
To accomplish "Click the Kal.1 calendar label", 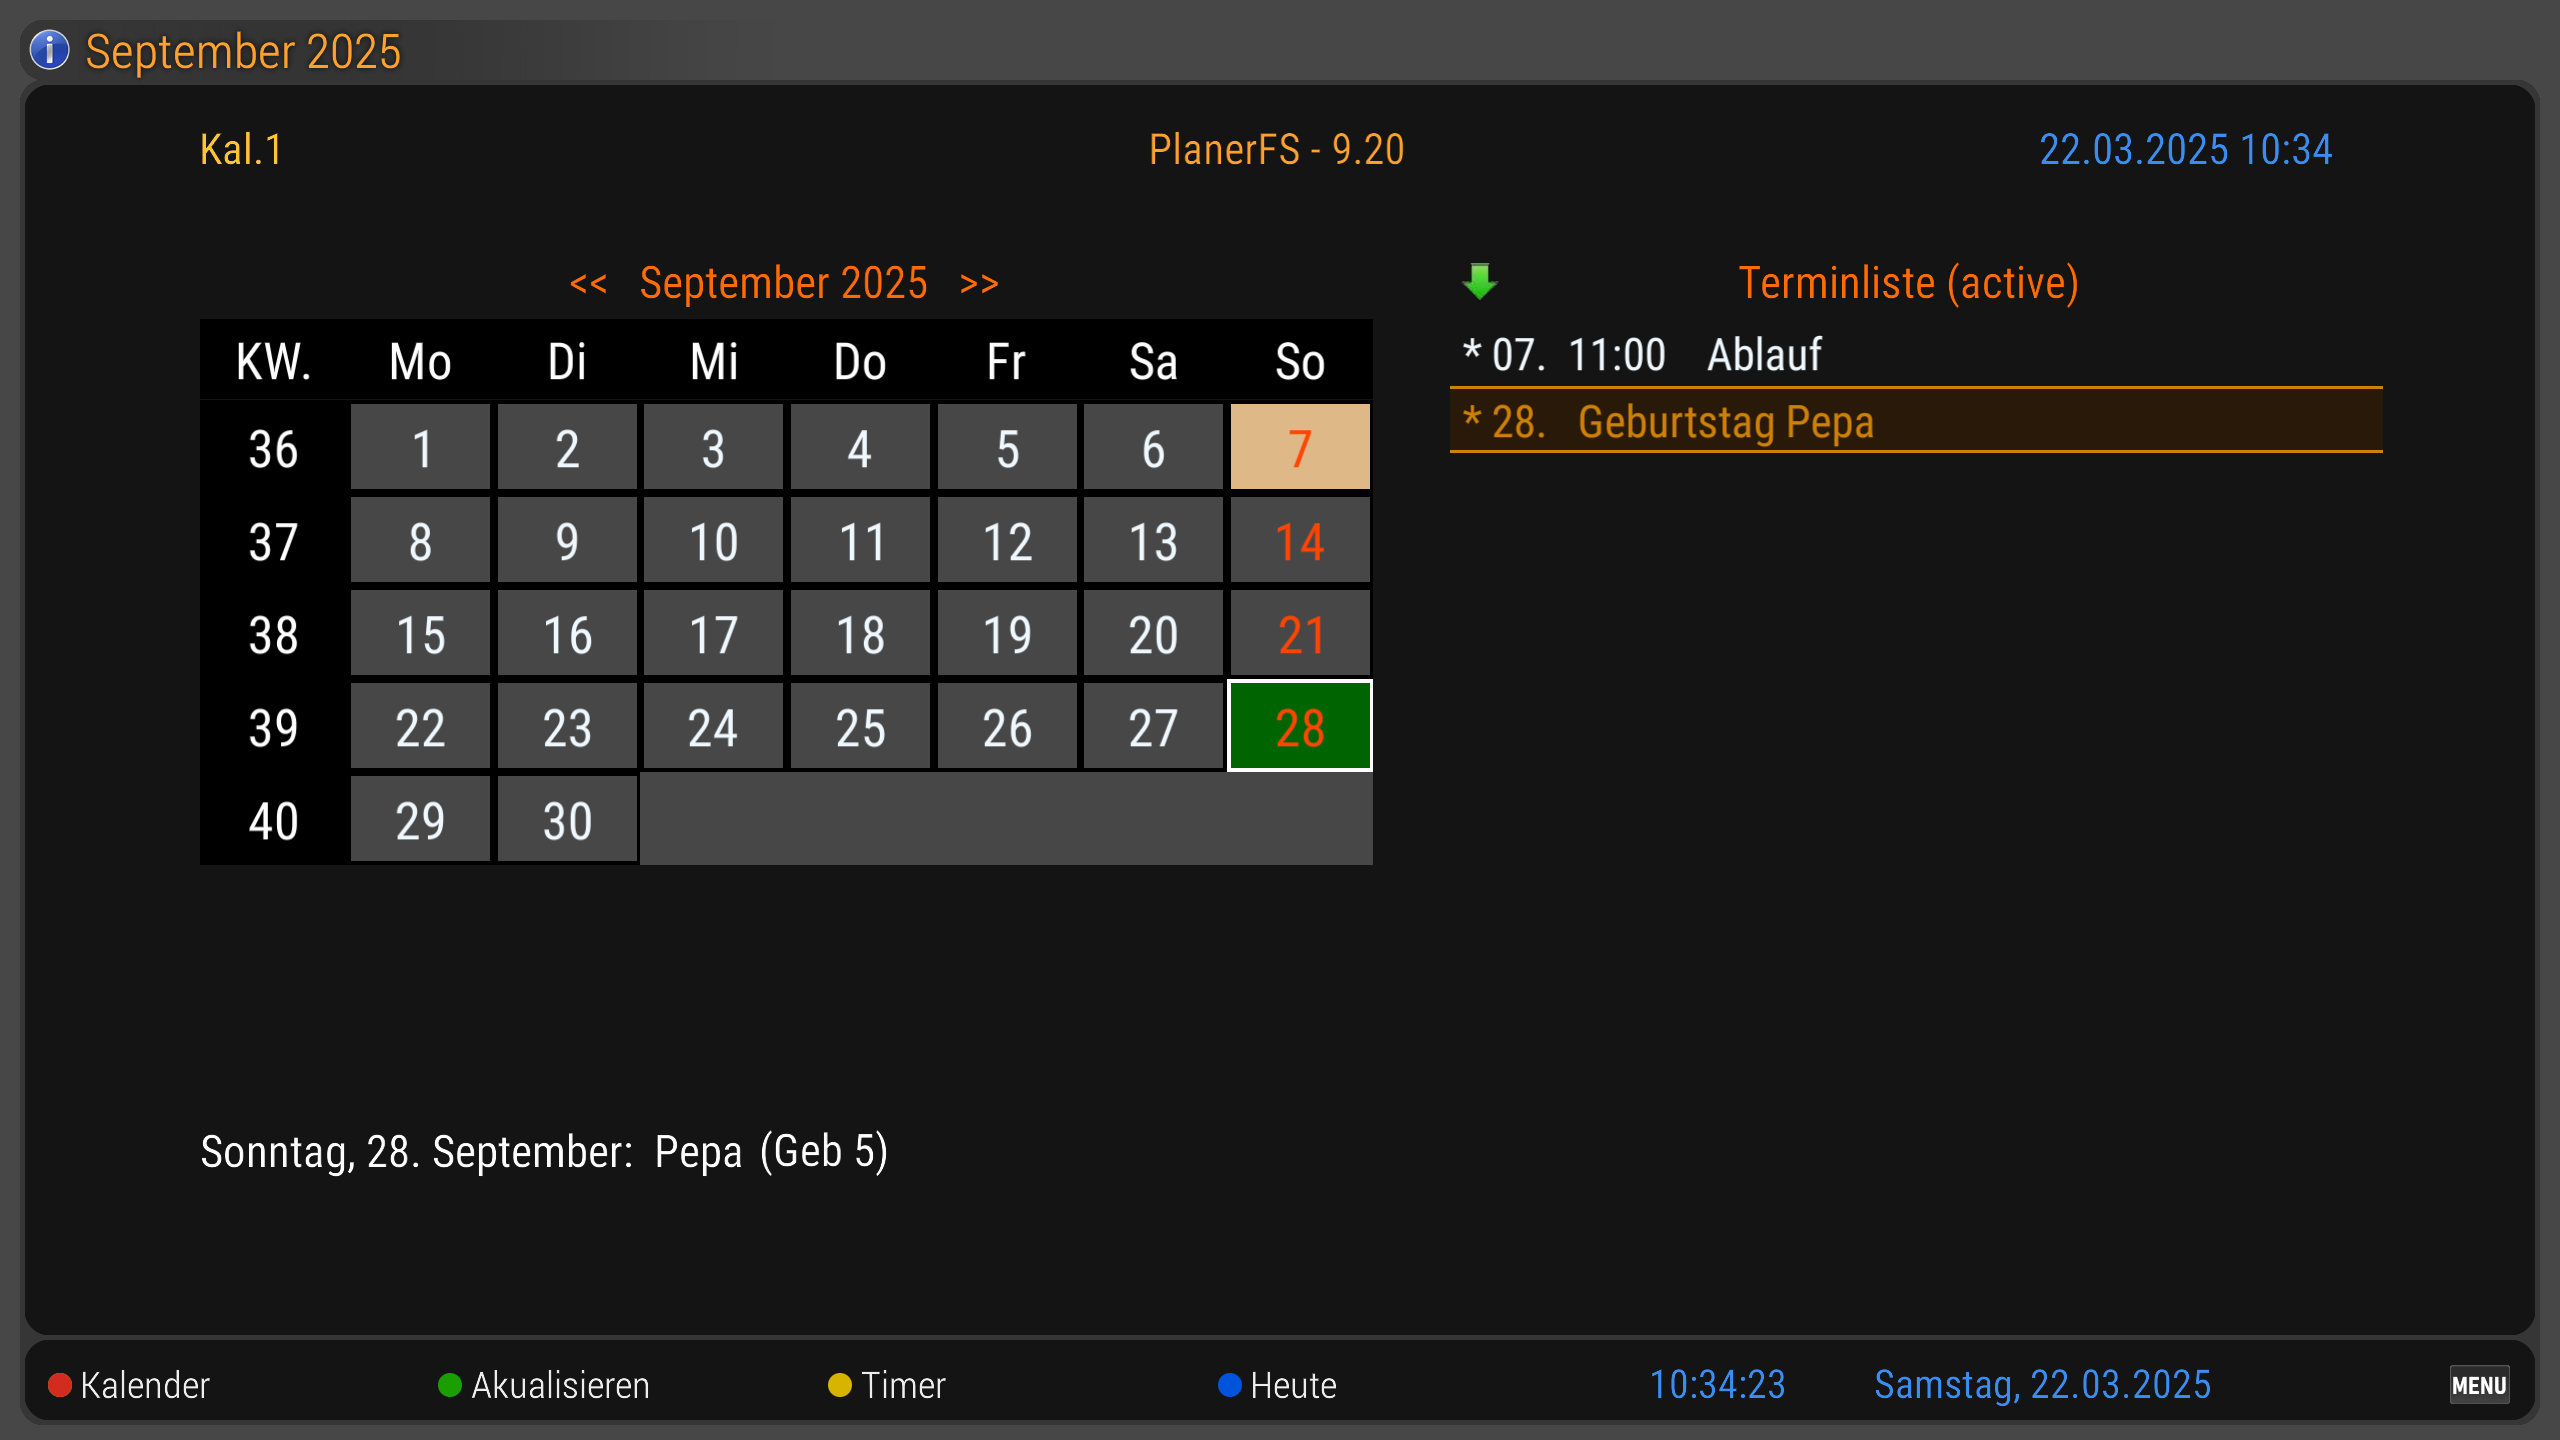I will pyautogui.click(x=241, y=150).
